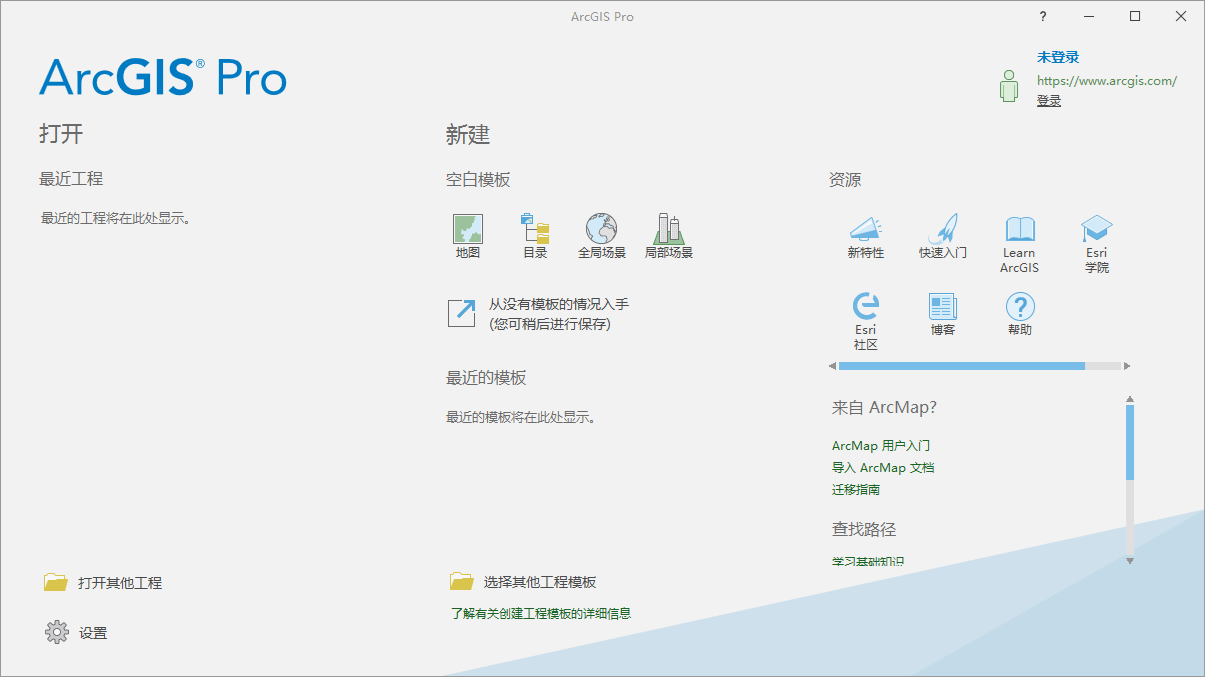Screen dimensions: 1205x677
Task: Open 设置 with the gear icon
Action: [57, 632]
